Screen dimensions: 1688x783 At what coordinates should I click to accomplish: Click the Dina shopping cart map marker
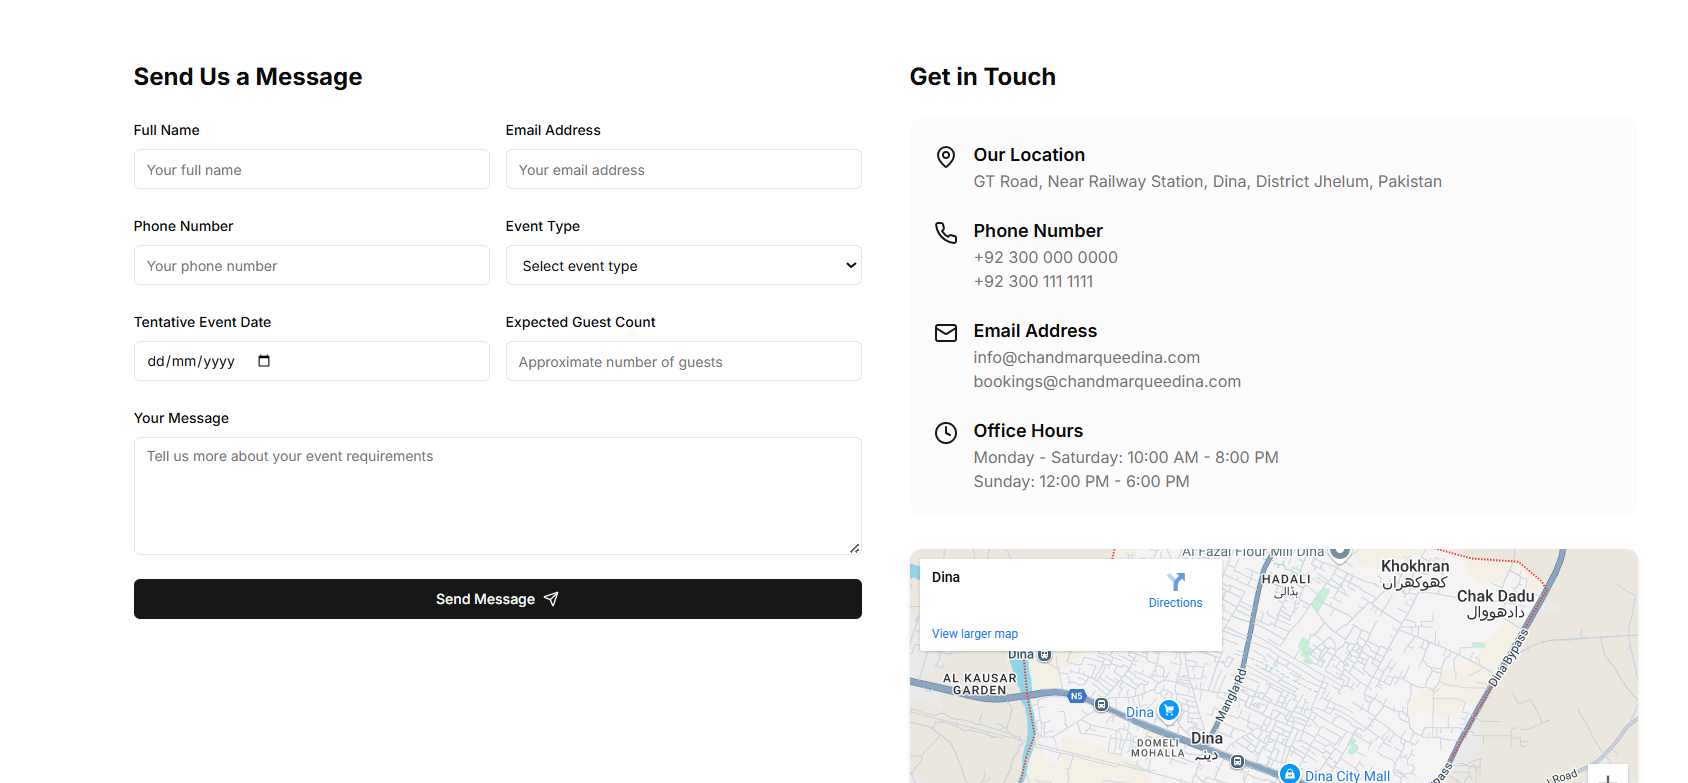1168,710
